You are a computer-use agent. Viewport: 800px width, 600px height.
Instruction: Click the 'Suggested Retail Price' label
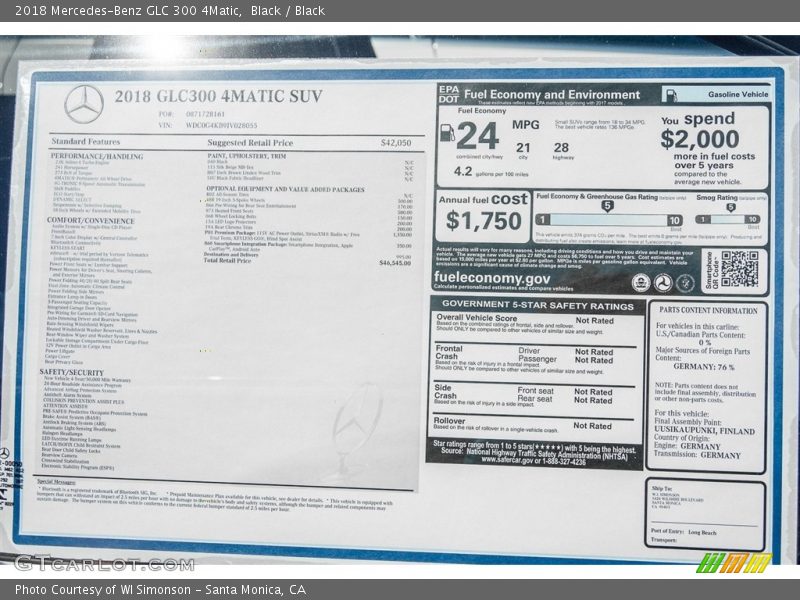(x=250, y=143)
